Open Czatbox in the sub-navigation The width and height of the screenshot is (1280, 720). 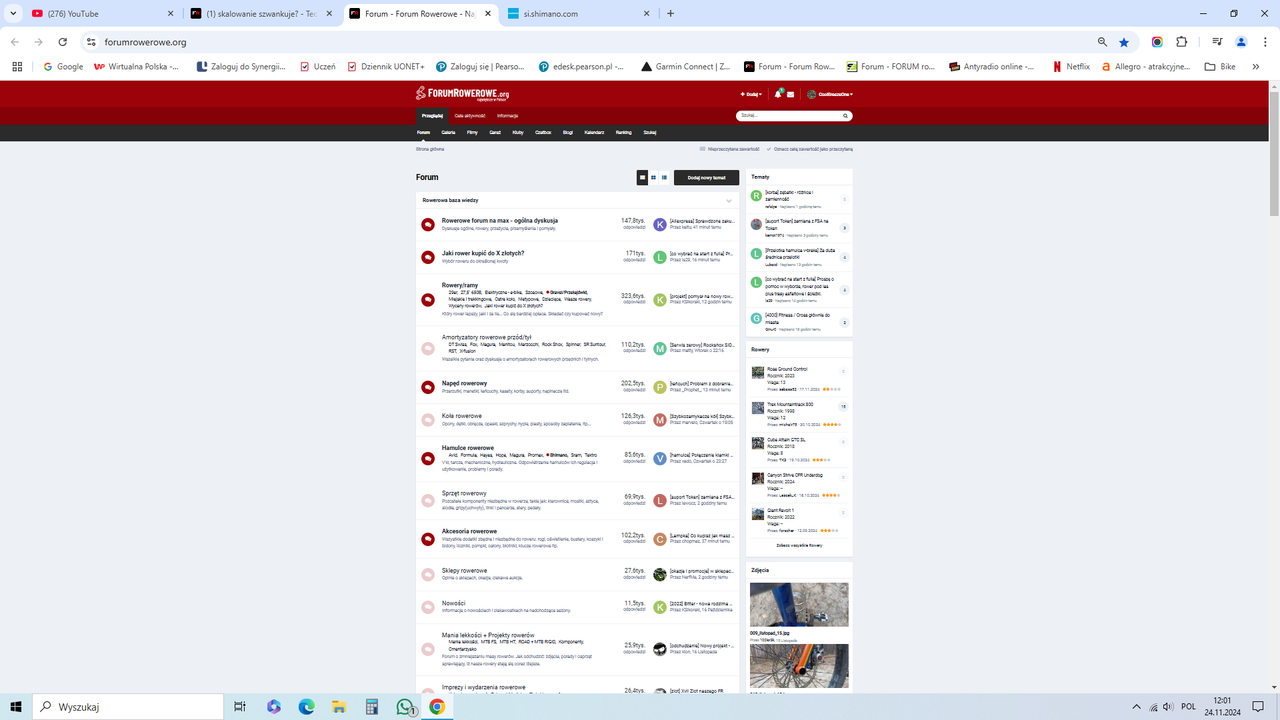pyautogui.click(x=543, y=132)
